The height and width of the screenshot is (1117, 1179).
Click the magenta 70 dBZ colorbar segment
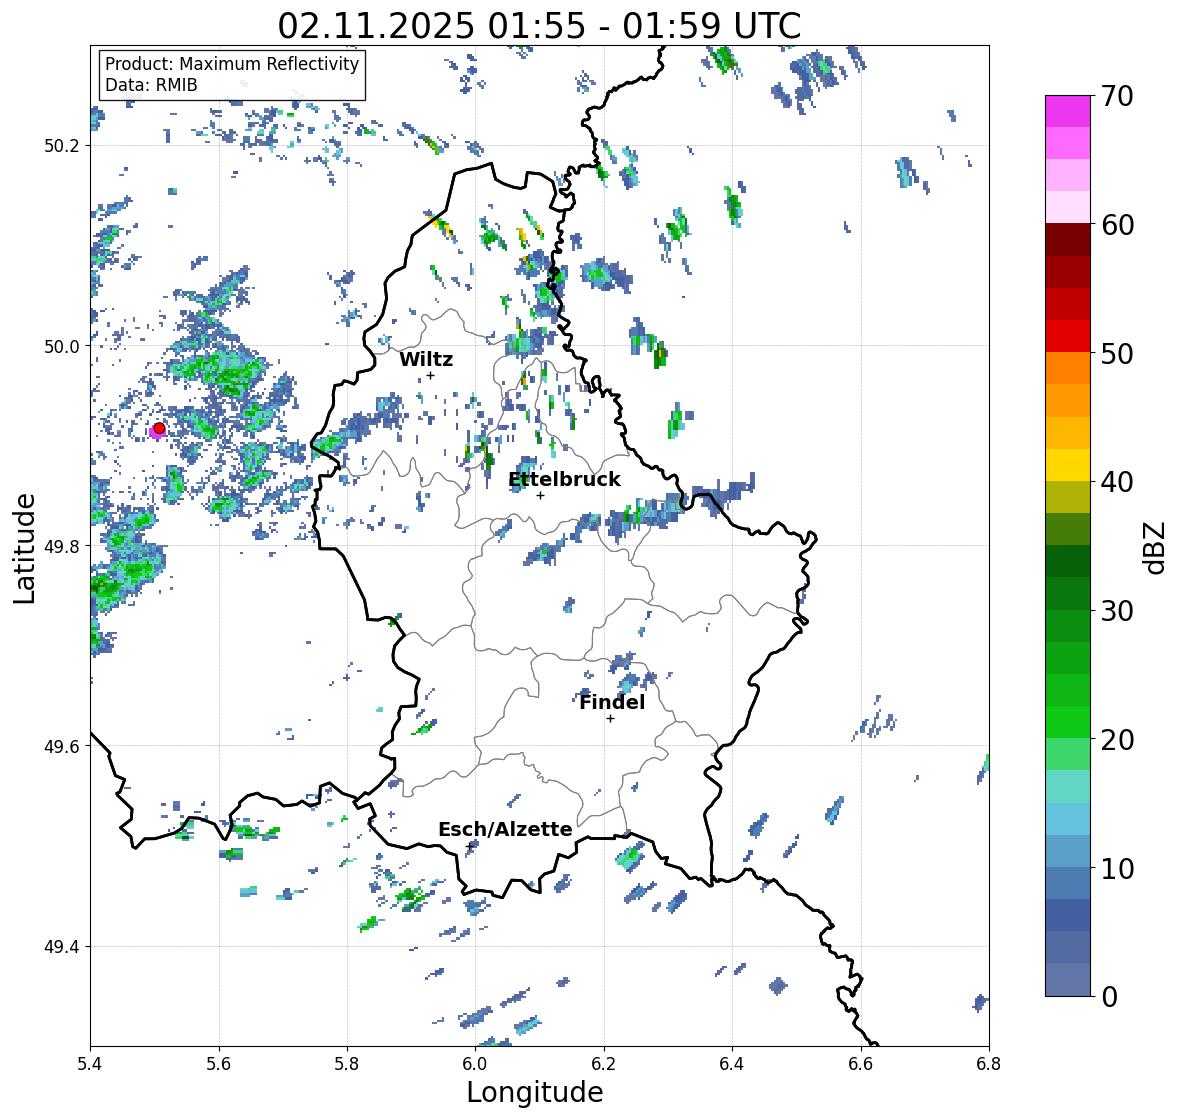click(x=1068, y=111)
